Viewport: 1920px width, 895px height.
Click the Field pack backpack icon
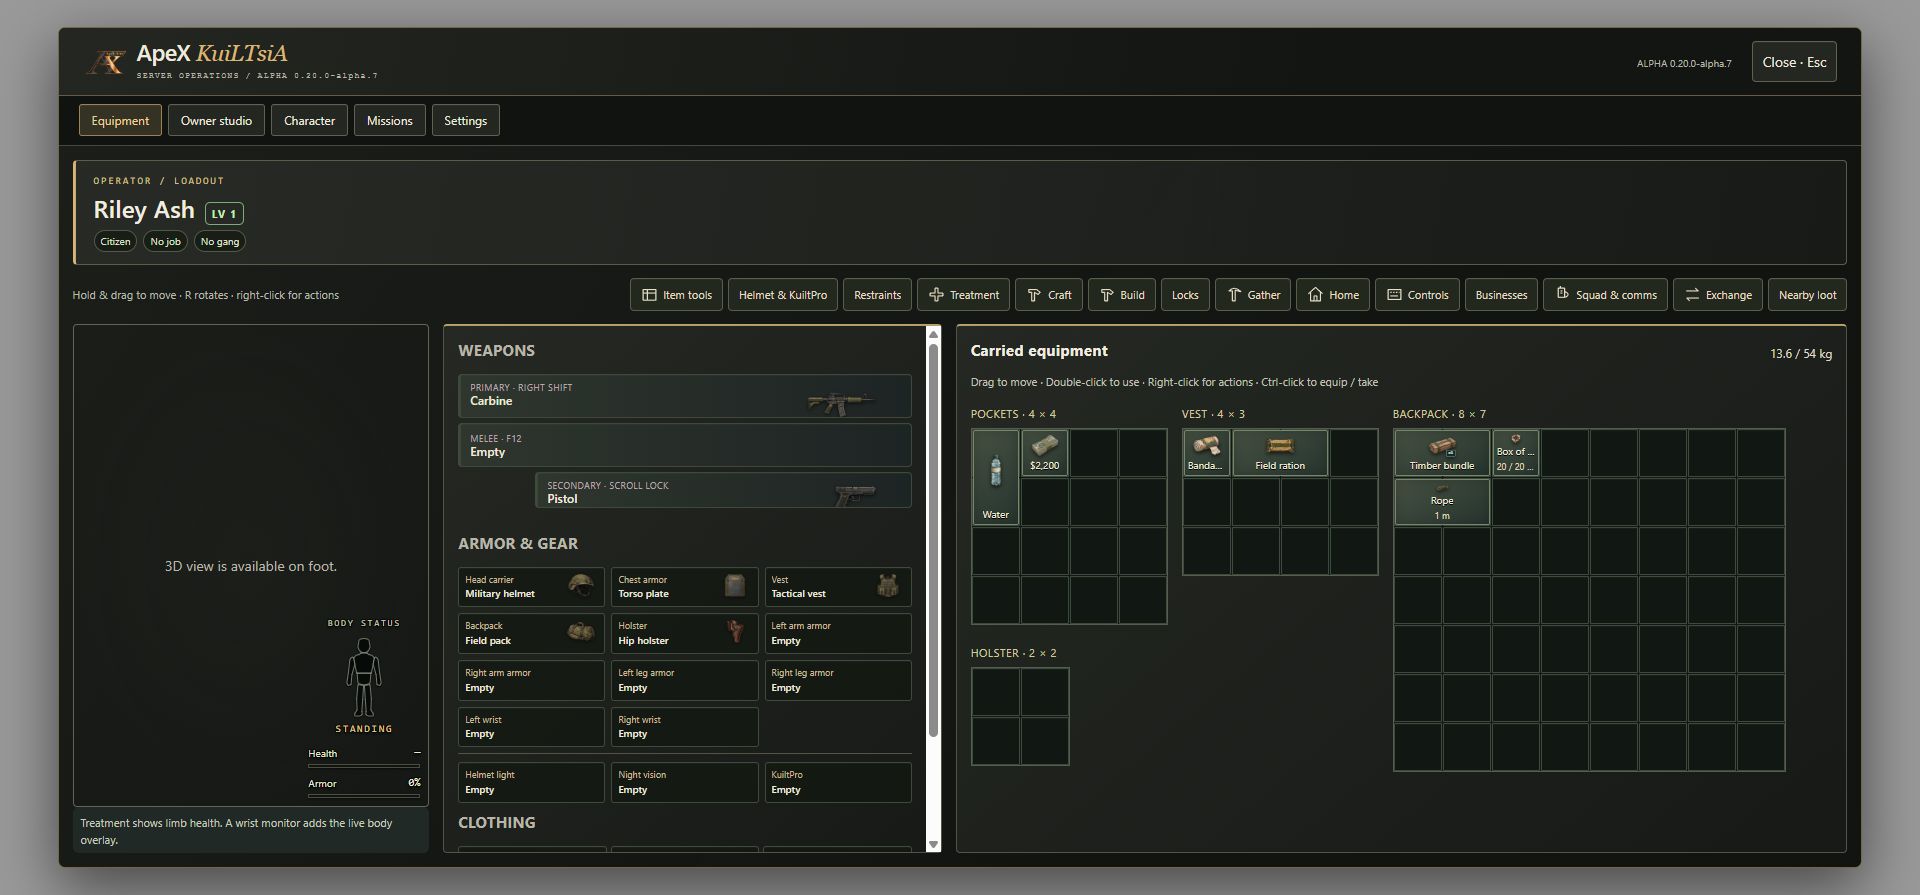pyautogui.click(x=580, y=632)
